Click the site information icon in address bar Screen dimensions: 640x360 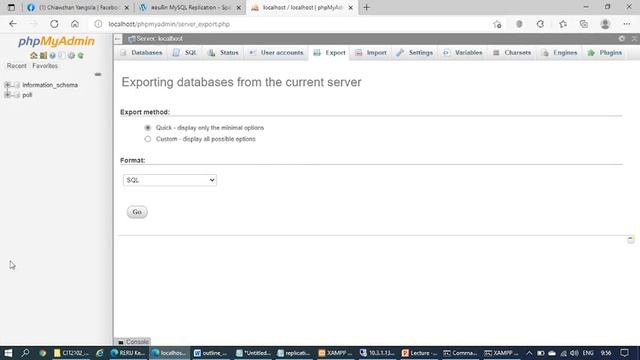[x=98, y=24]
